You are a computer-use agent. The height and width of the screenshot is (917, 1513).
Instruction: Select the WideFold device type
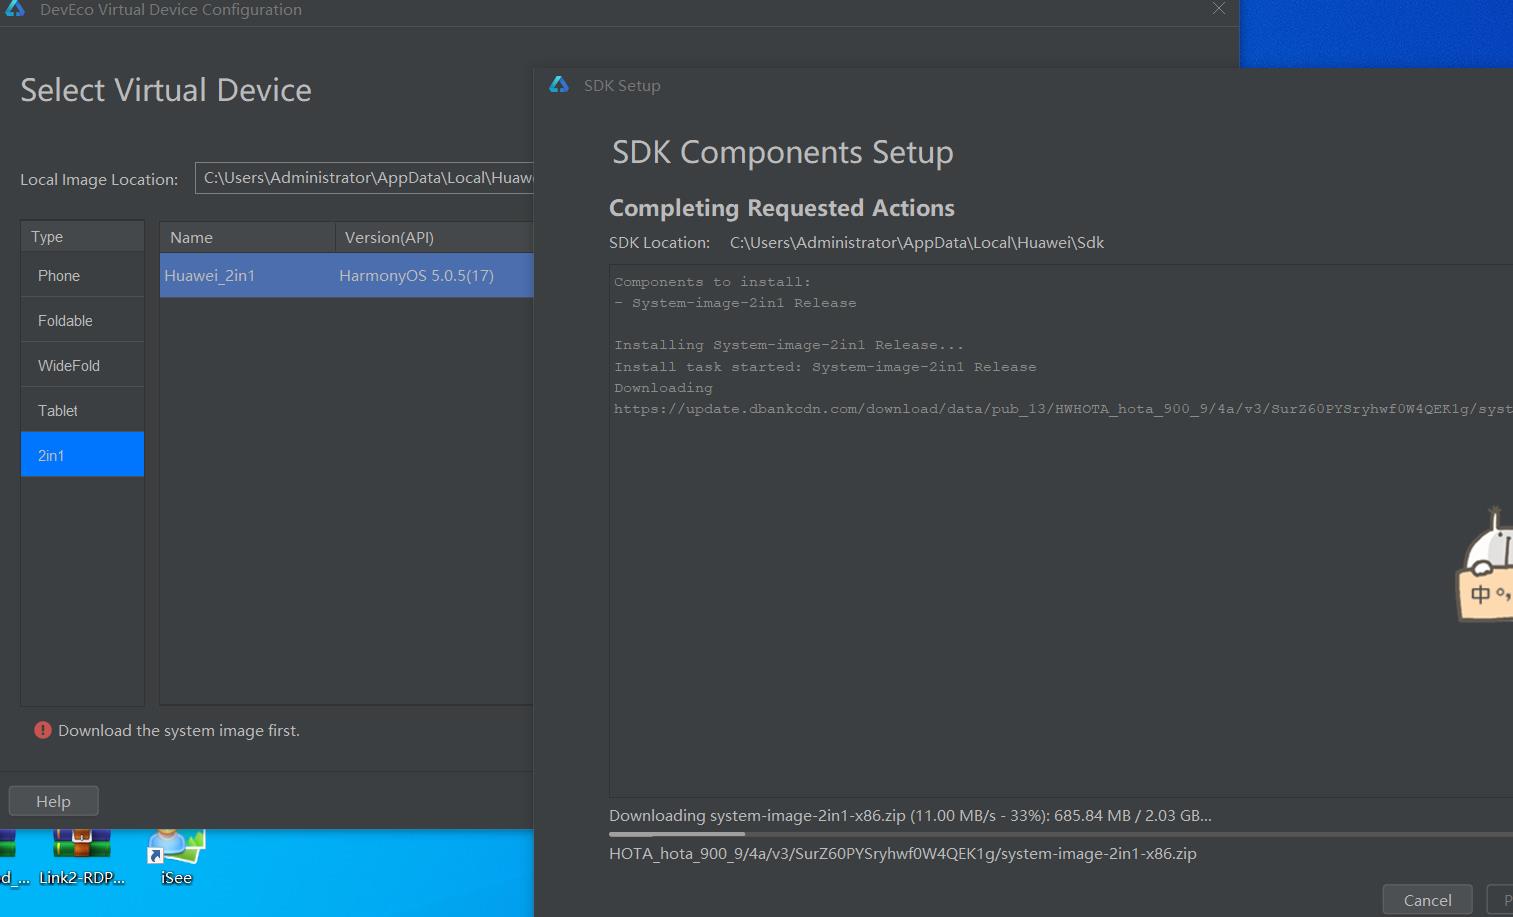tap(82, 365)
